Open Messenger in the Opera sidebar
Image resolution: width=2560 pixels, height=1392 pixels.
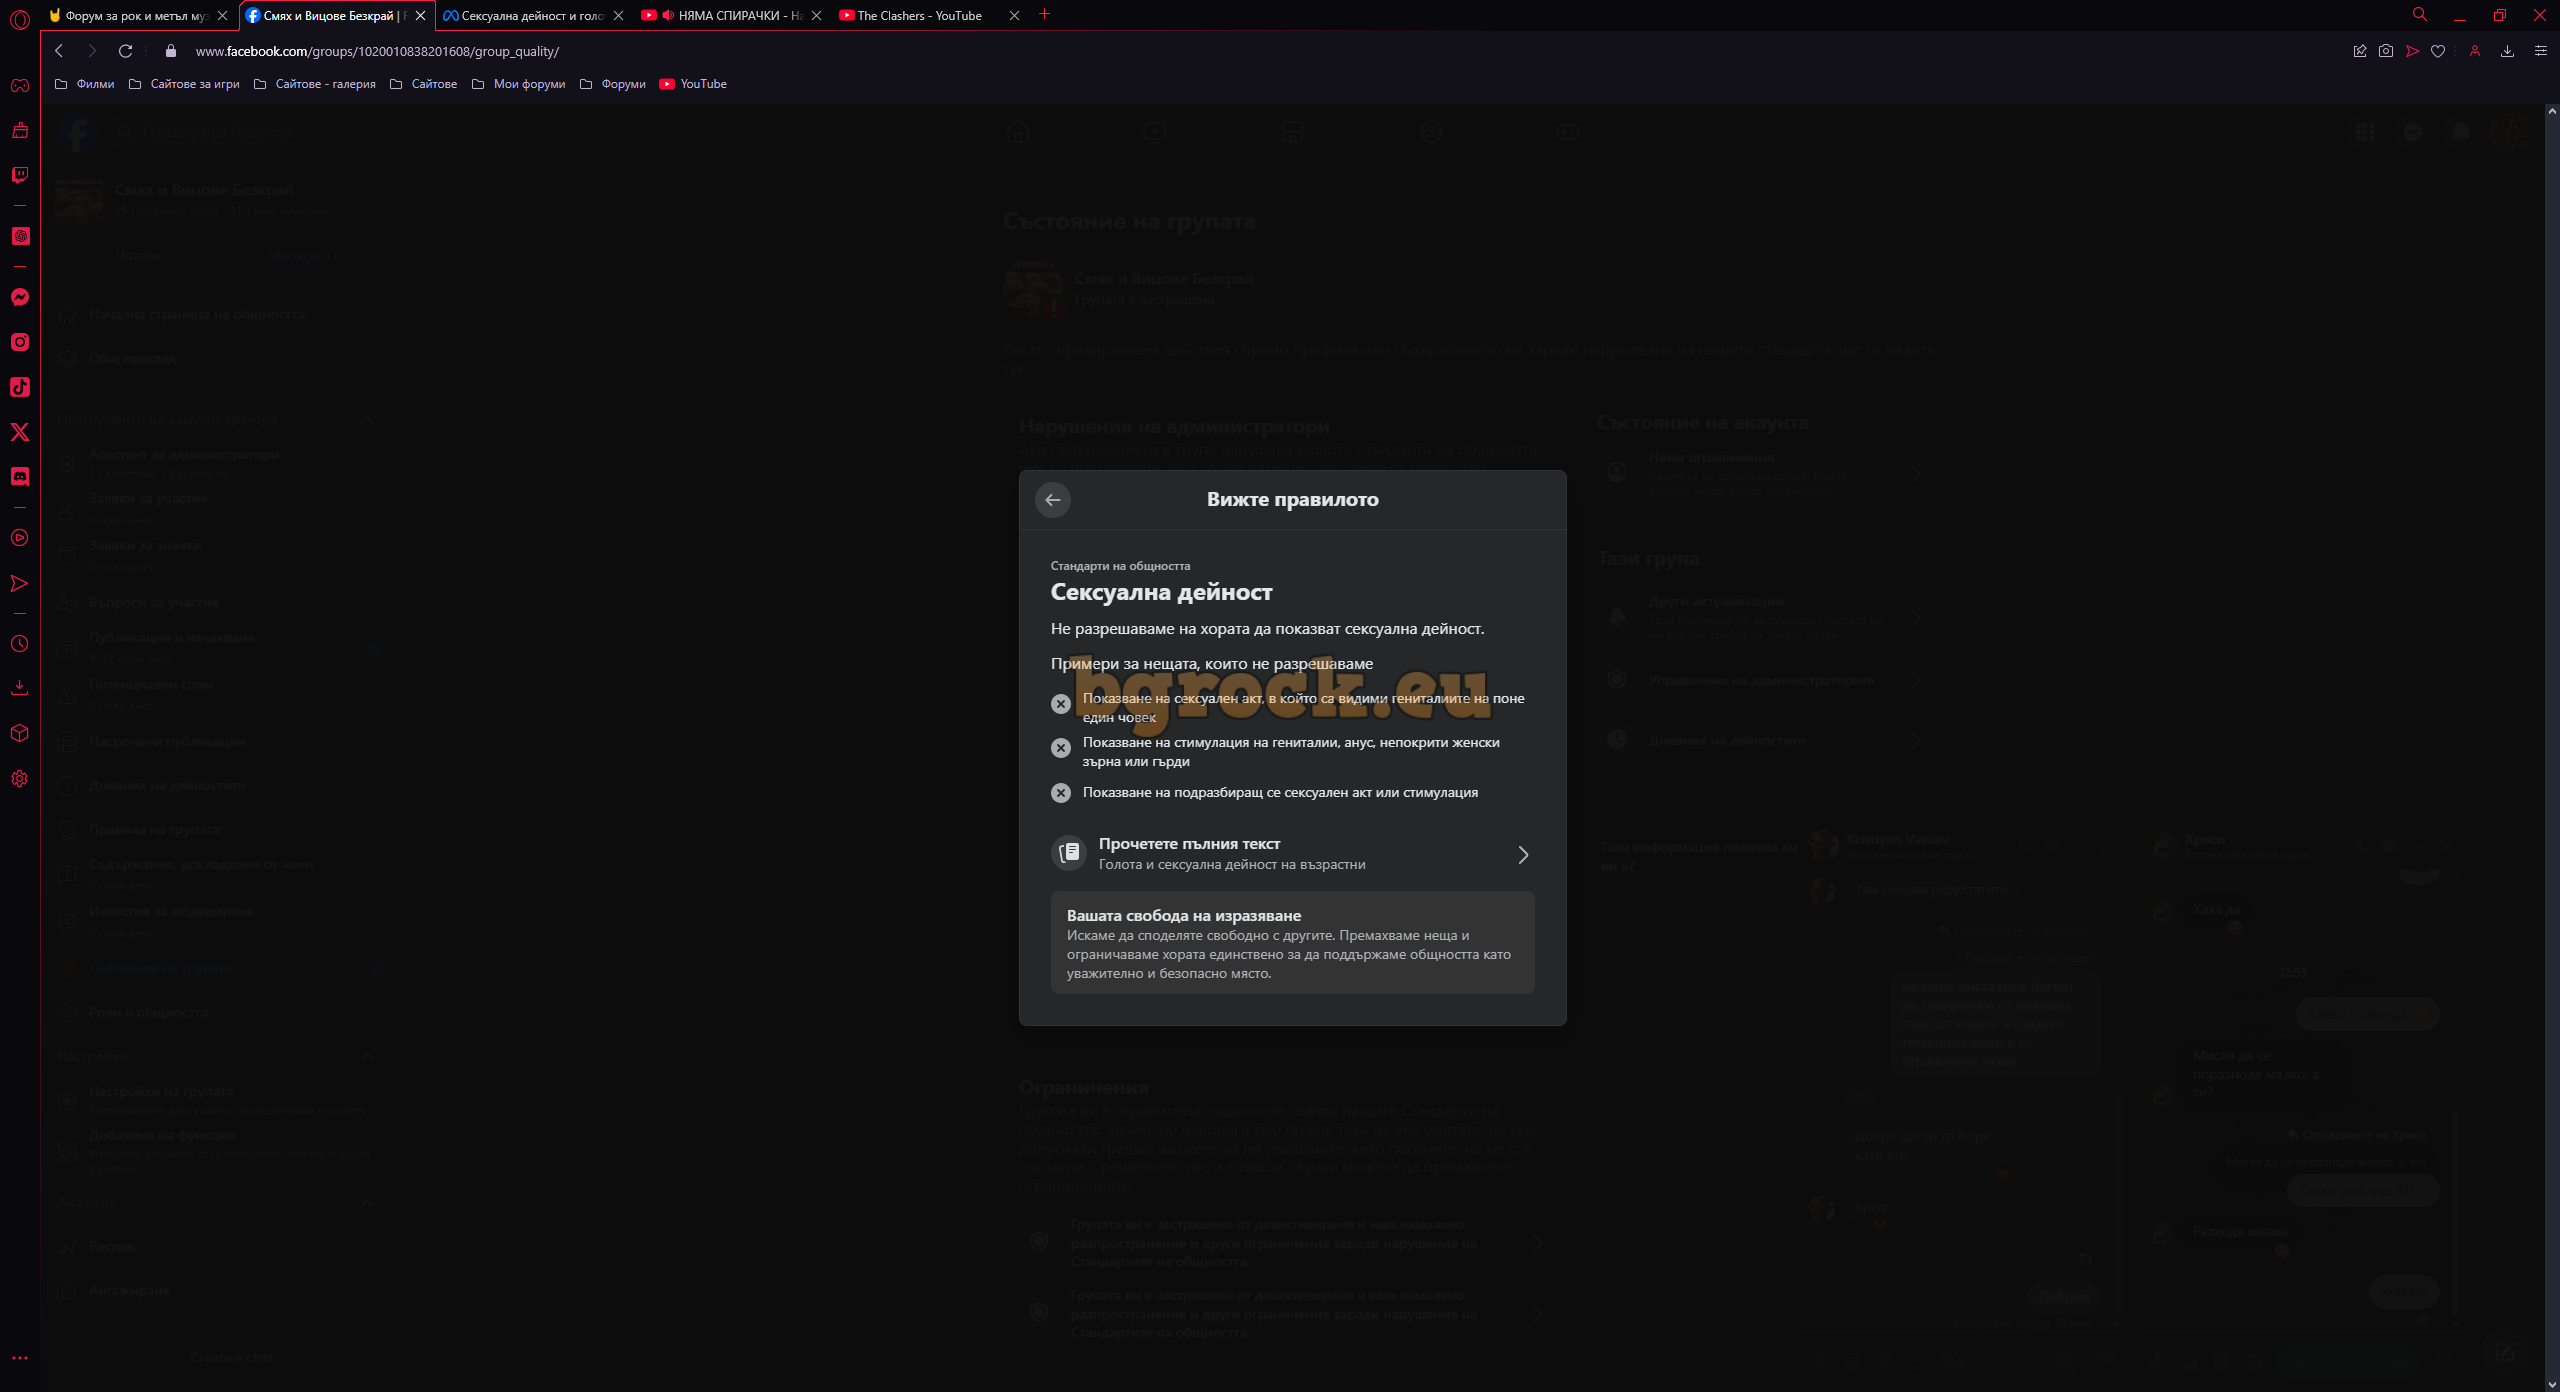tap(19, 297)
